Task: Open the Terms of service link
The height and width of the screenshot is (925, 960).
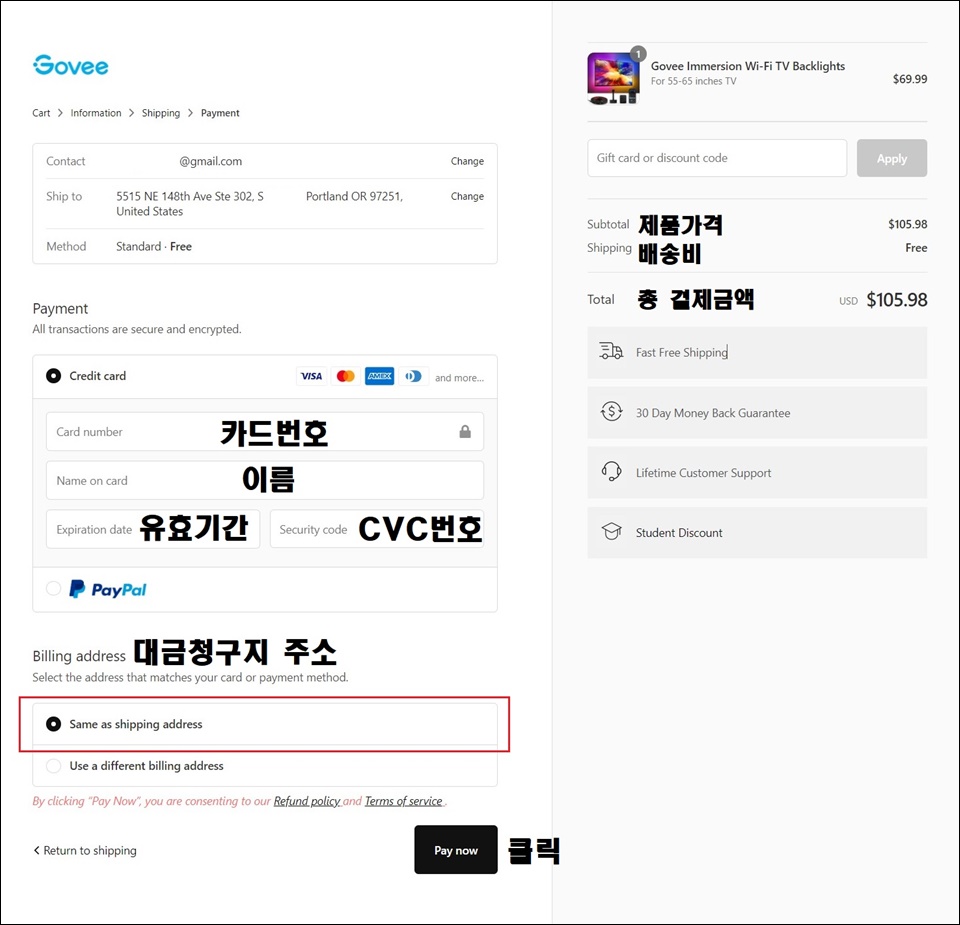Action: (x=403, y=801)
